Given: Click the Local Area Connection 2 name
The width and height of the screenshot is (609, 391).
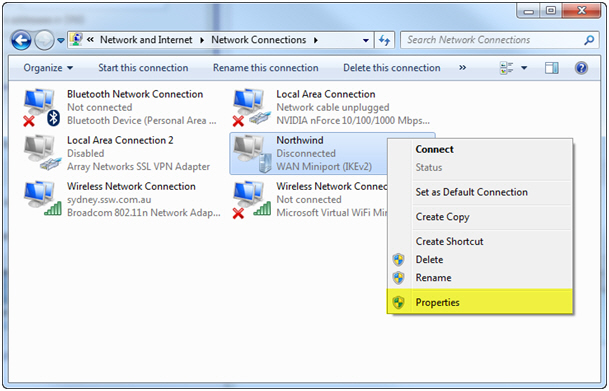Looking at the screenshot, I should (120, 140).
